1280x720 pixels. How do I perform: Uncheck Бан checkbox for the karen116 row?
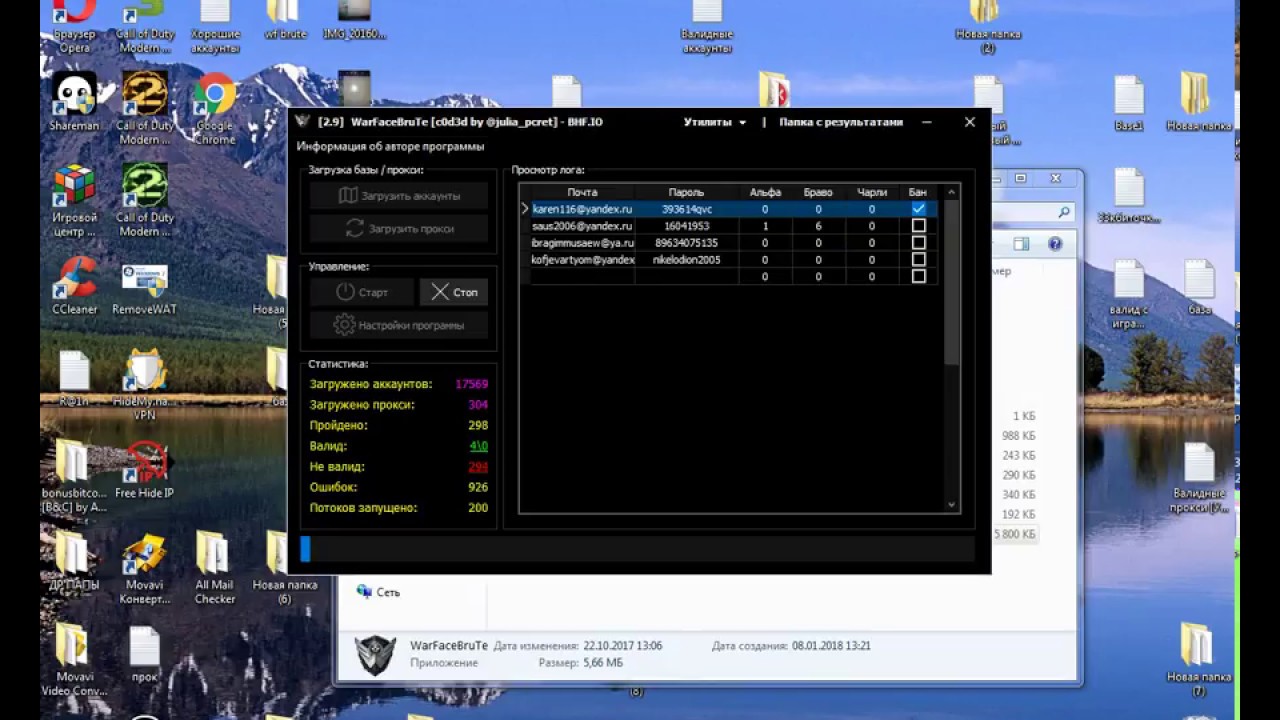[x=918, y=209]
